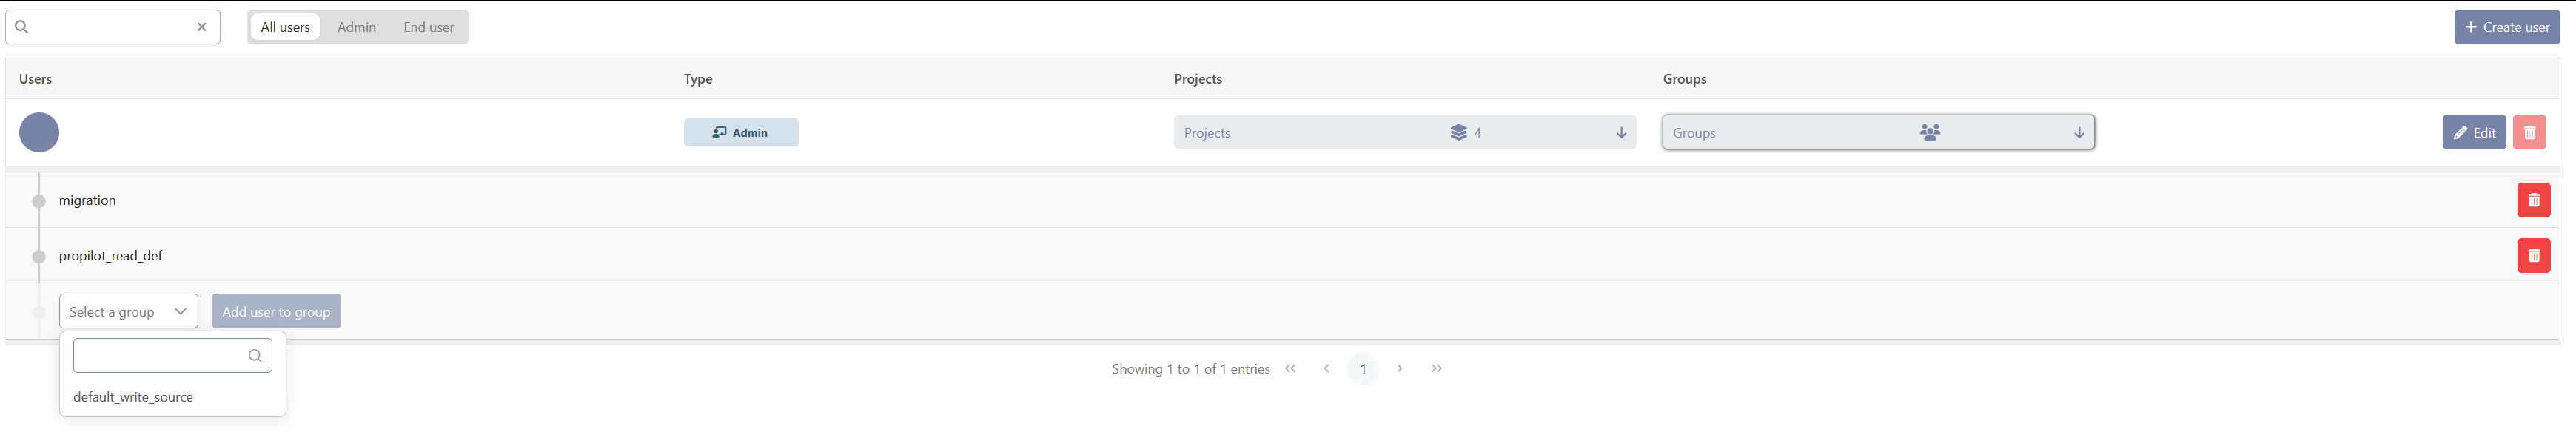Remove user from propilot_read_def group
This screenshot has height=432, width=2576.
click(x=2533, y=256)
